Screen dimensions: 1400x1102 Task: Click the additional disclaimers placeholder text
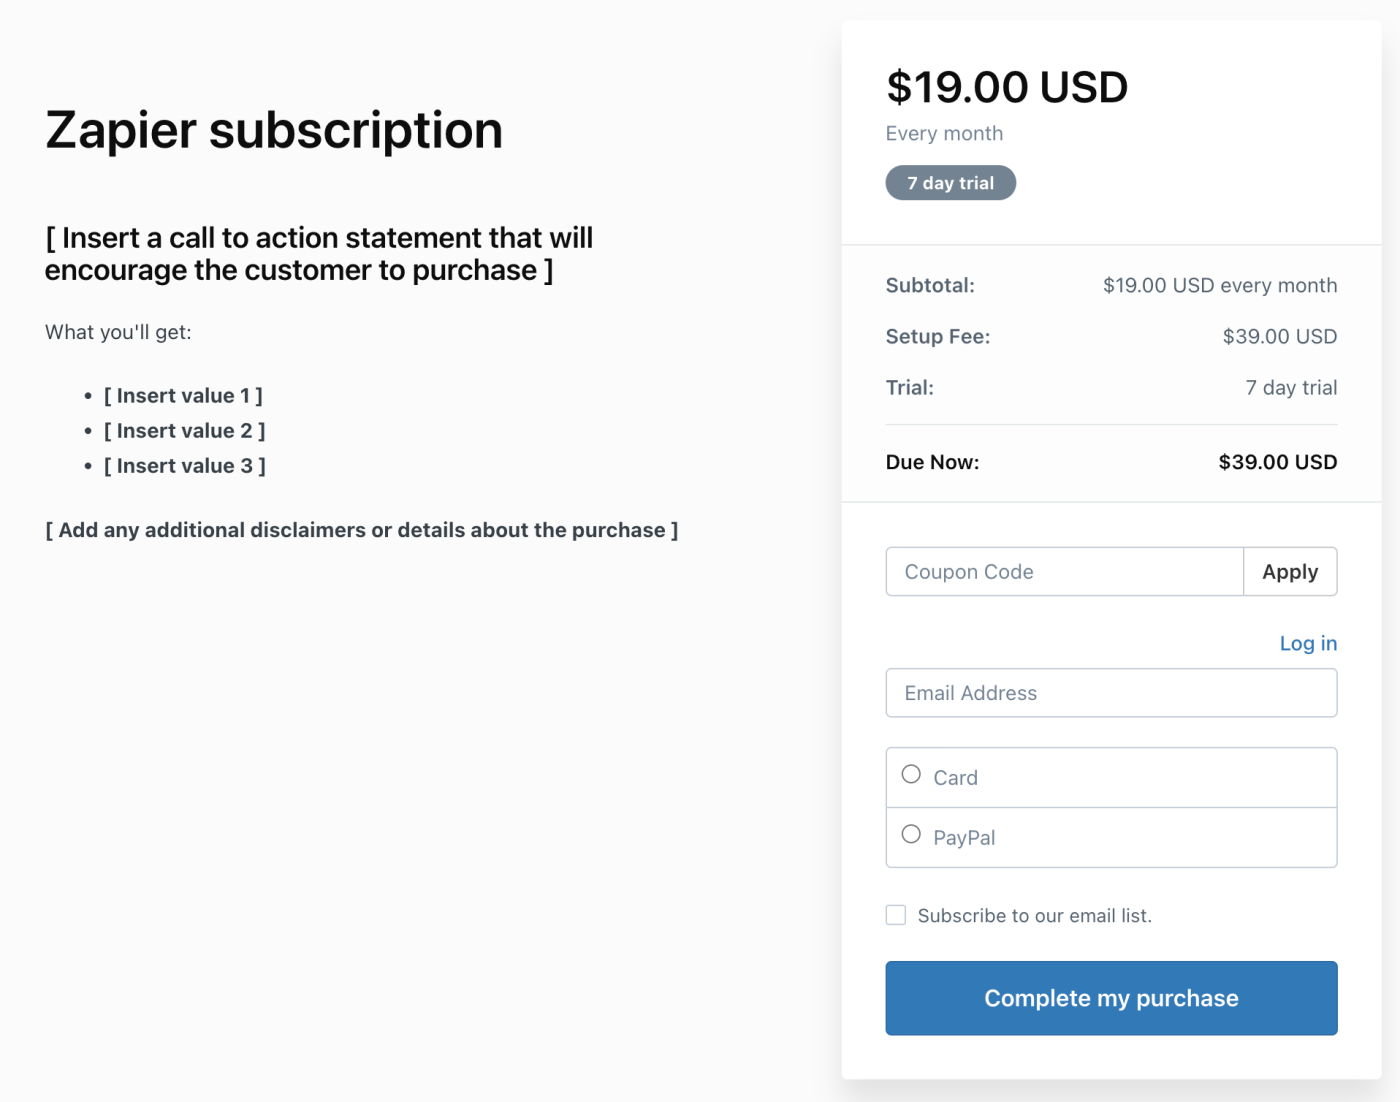click(x=361, y=530)
